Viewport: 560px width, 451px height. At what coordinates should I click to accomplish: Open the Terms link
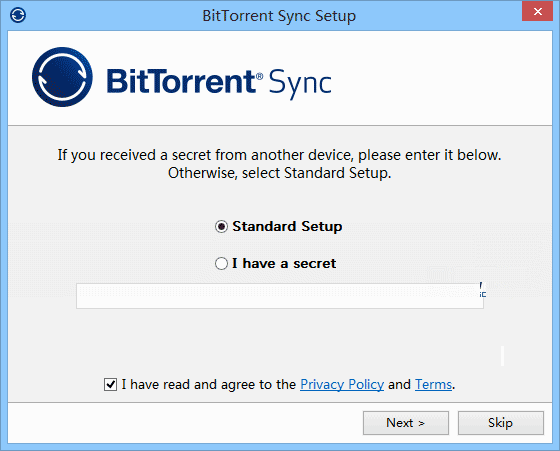[433, 385]
